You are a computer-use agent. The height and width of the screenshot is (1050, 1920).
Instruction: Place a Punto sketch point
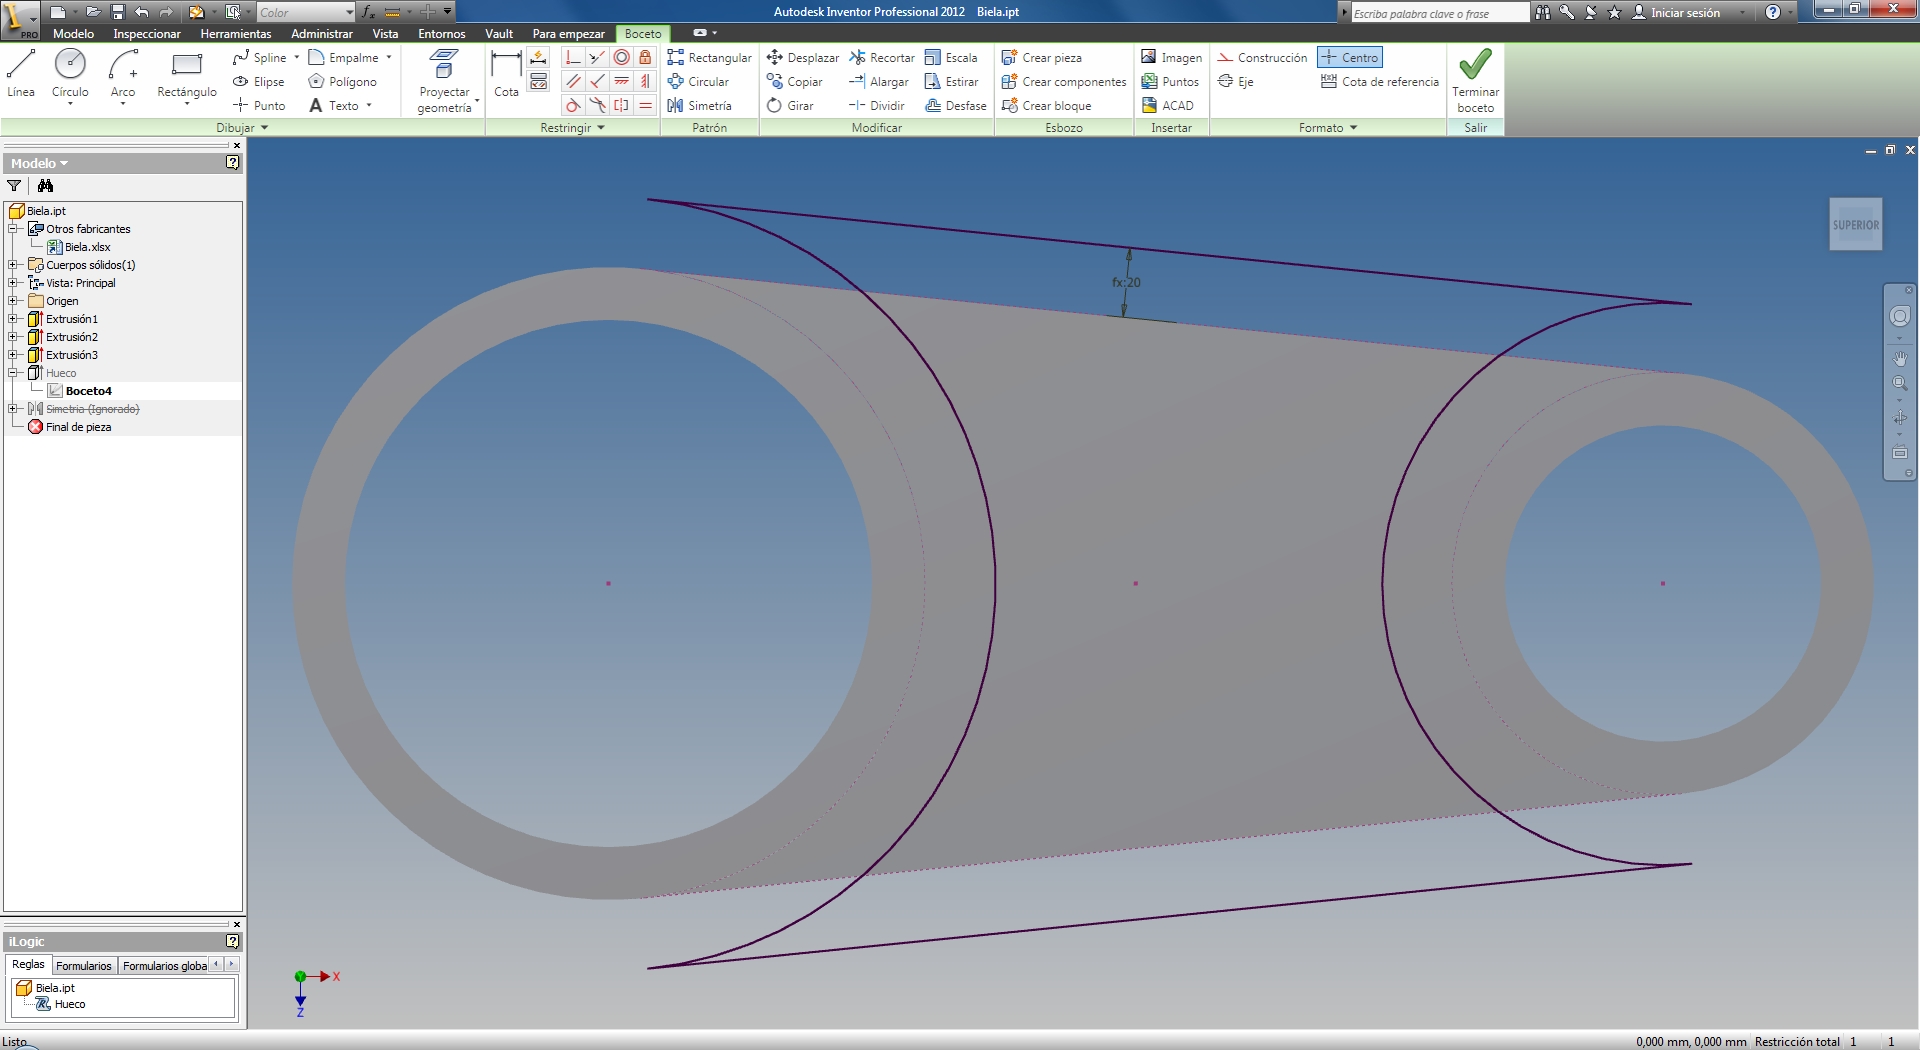(259, 106)
